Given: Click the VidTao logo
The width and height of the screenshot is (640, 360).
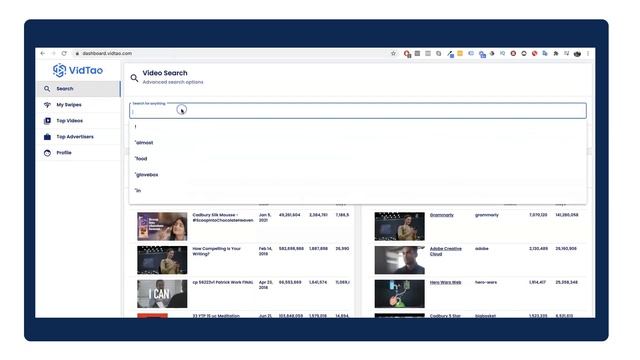Looking at the screenshot, I should click(x=78, y=70).
